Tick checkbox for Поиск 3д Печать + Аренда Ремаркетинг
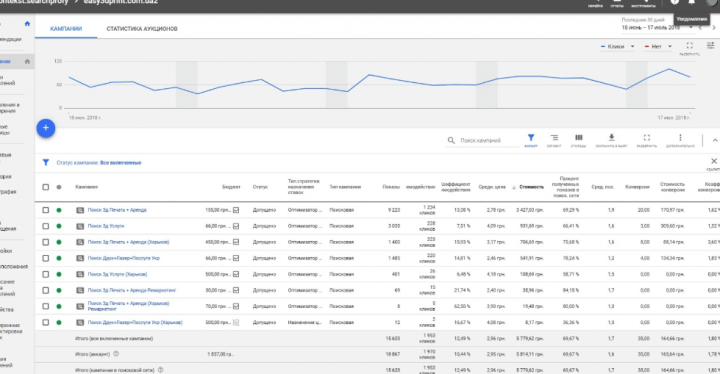The height and width of the screenshot is (374, 720). pyautogui.click(x=45, y=290)
